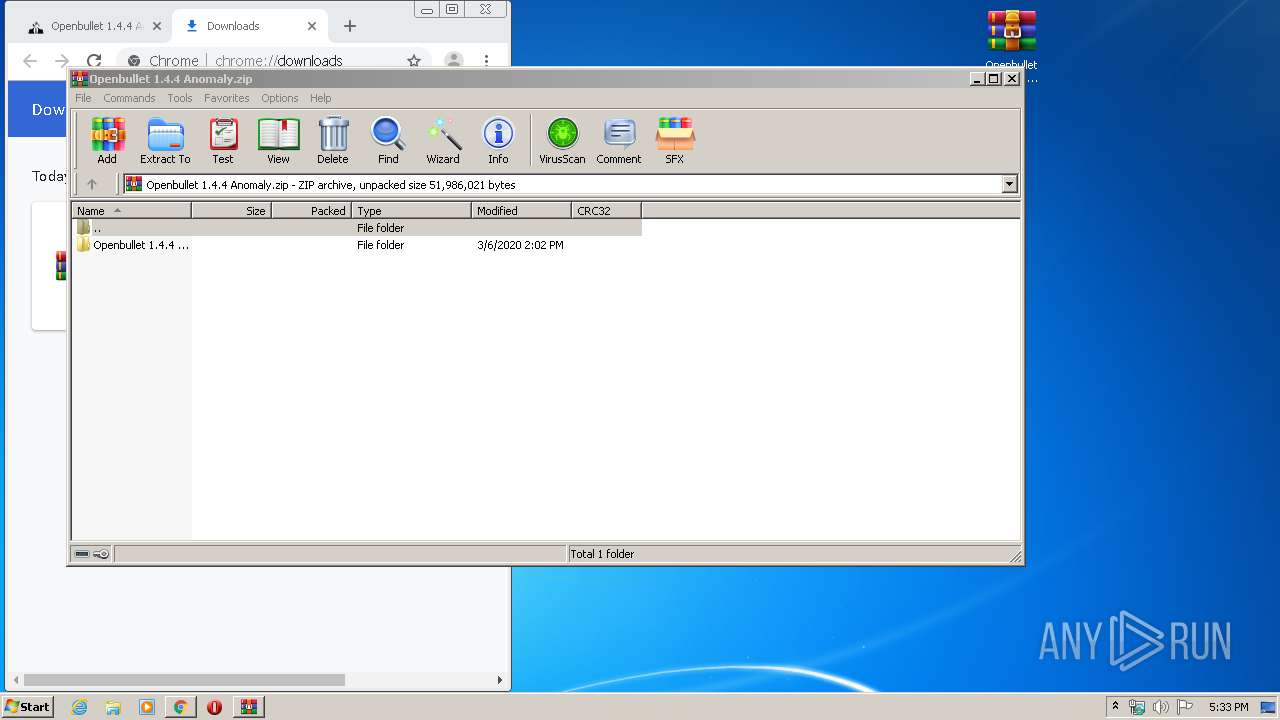1280x720 pixels.
Task: Open the Comment tool
Action: click(619, 140)
